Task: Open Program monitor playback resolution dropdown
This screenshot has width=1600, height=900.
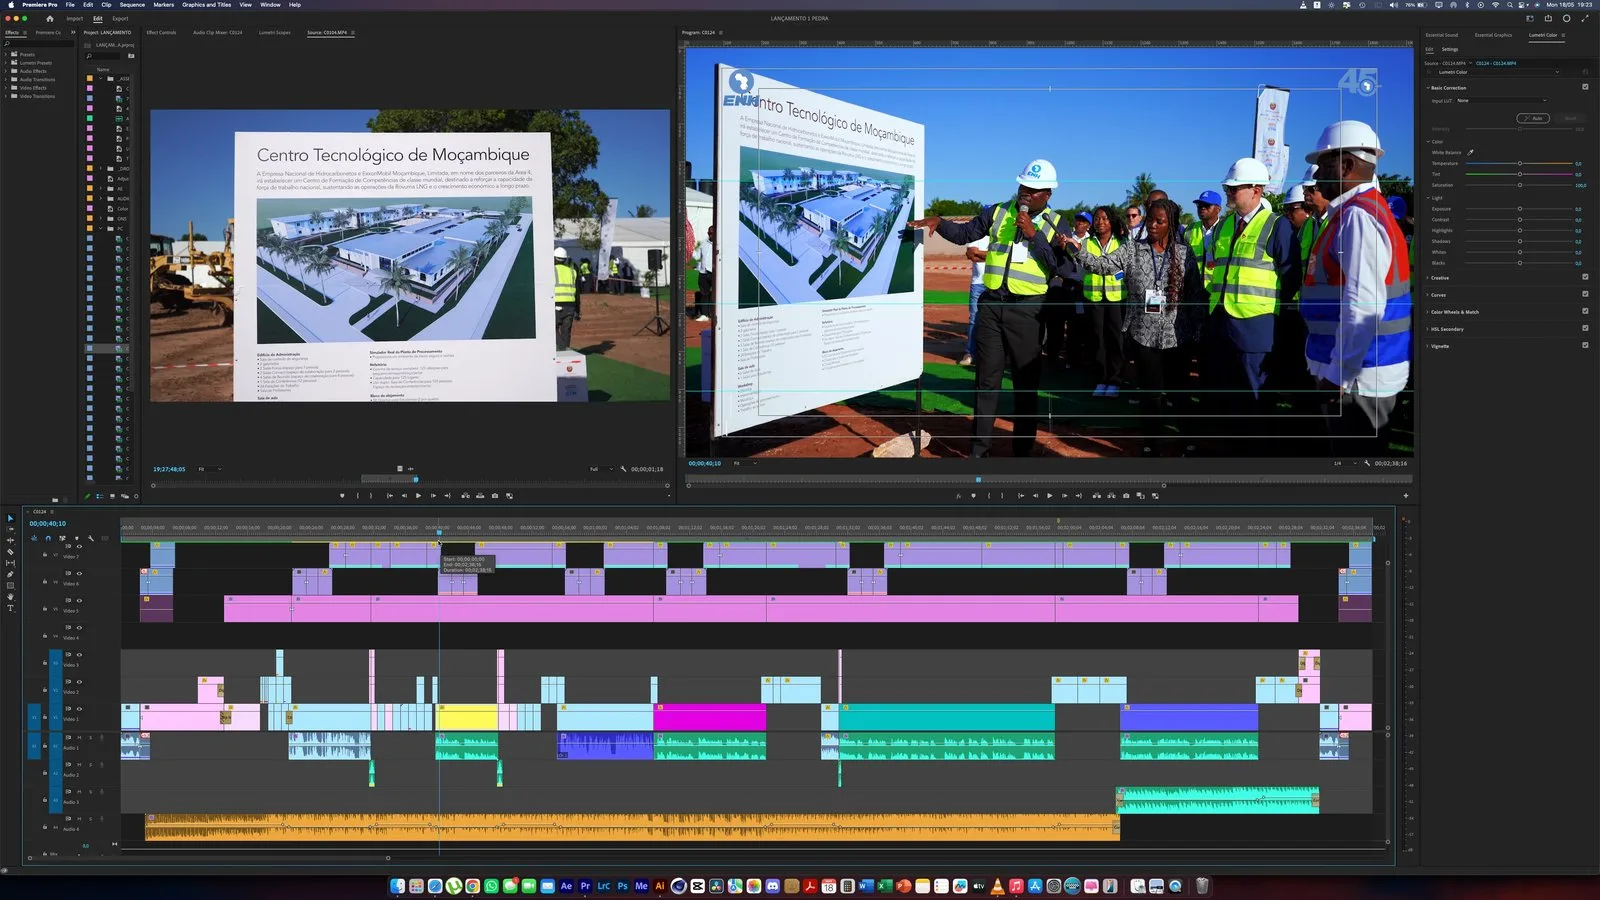Action: (x=1343, y=463)
